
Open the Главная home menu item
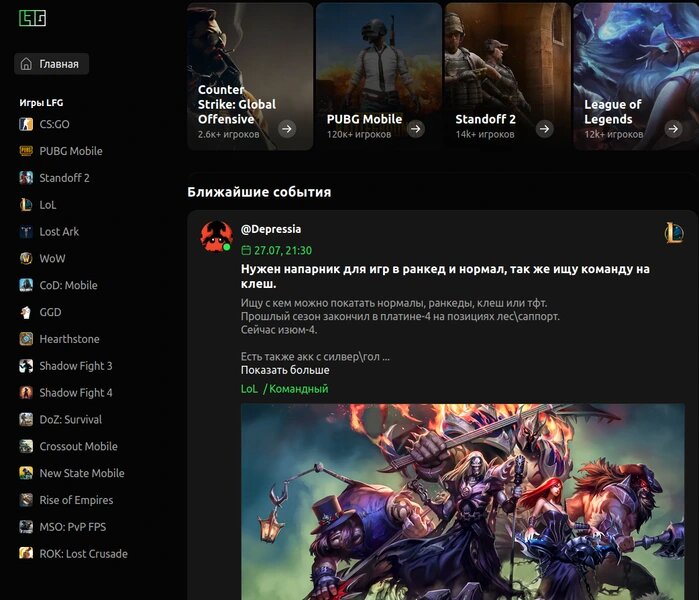52,64
